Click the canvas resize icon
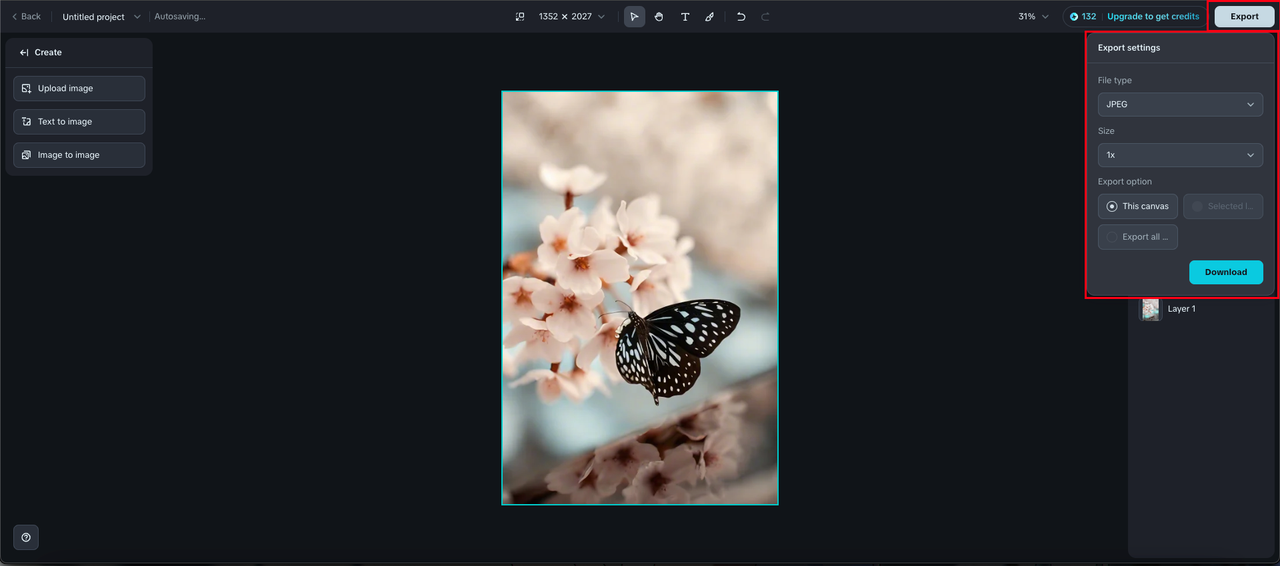 point(520,17)
